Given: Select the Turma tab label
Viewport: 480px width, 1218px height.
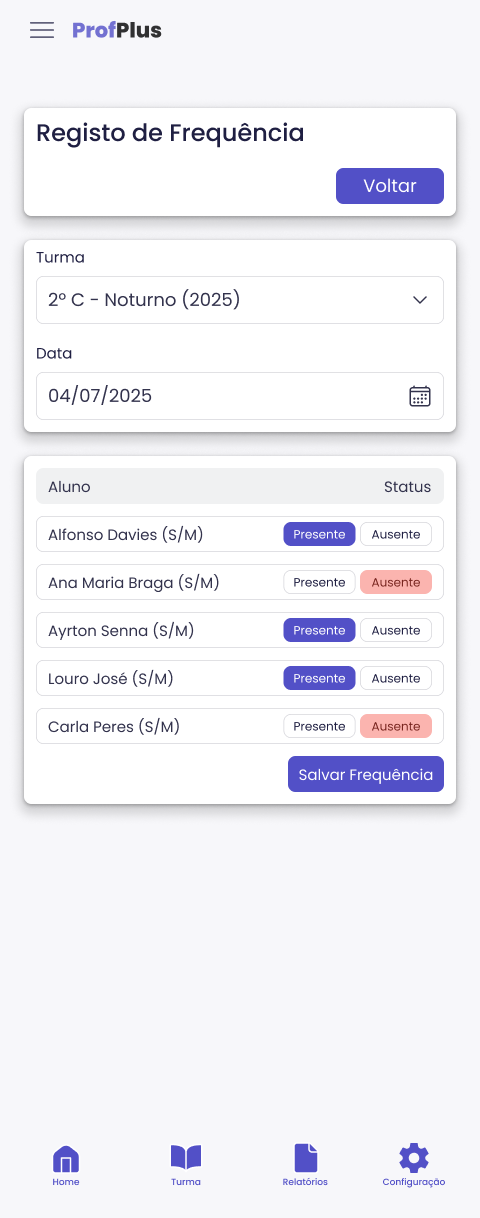Looking at the screenshot, I should click(x=186, y=1182).
